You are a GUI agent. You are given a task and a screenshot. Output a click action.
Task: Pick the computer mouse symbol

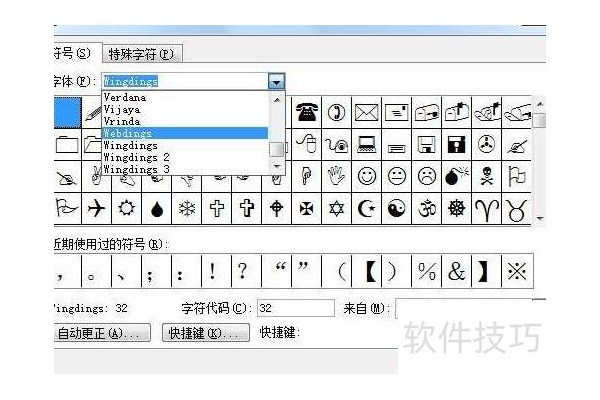pos(307,145)
